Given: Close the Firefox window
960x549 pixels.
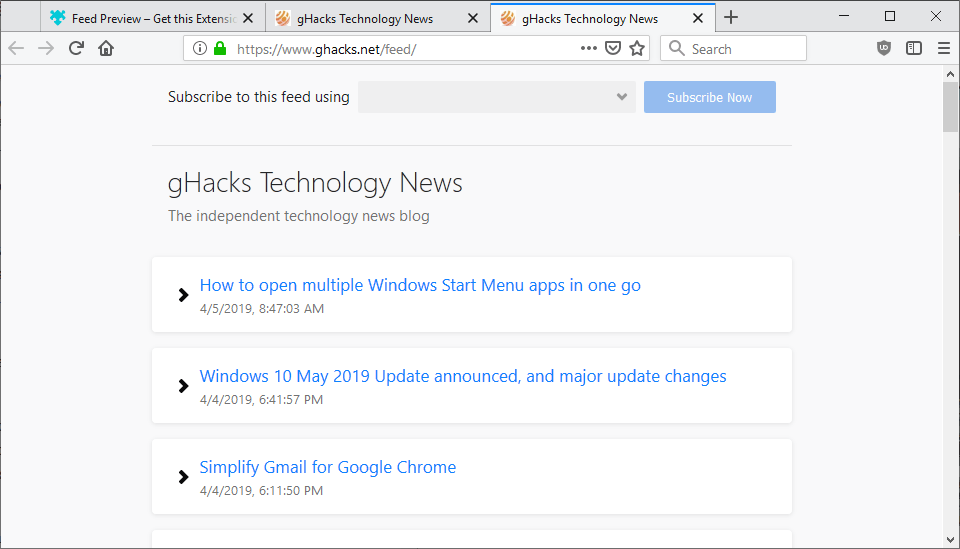Looking at the screenshot, I should (936, 16).
